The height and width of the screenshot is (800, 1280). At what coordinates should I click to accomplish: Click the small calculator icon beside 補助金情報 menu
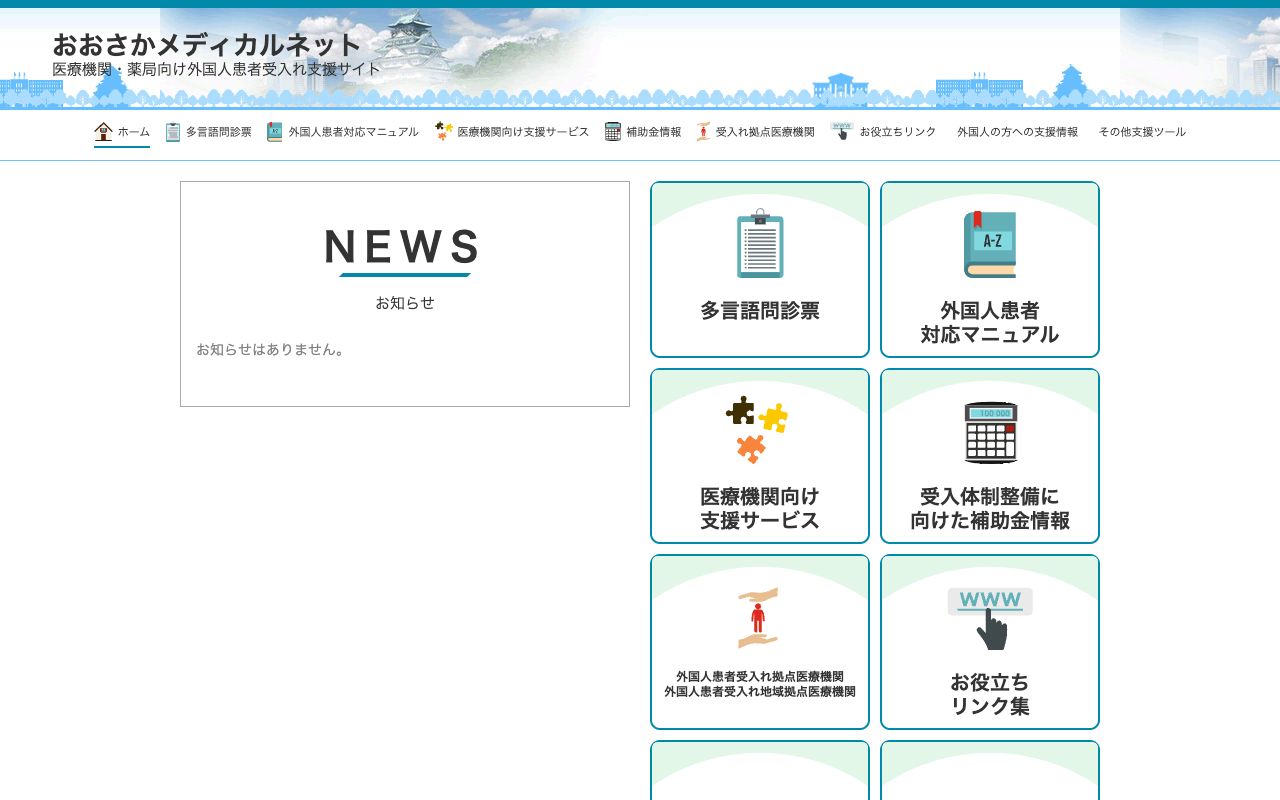coord(612,131)
